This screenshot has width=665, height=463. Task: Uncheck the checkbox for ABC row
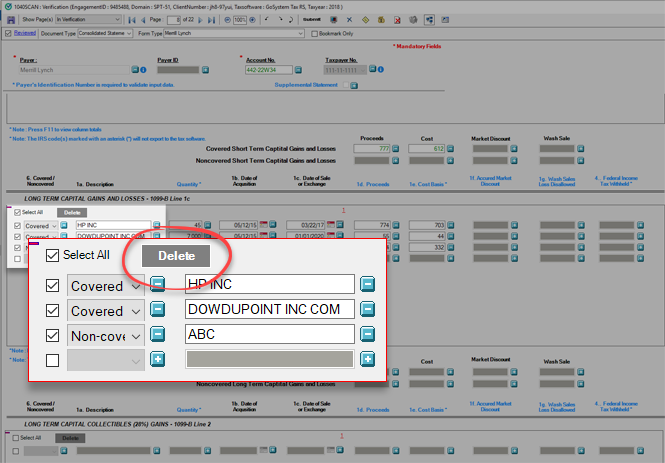[x=53, y=334]
